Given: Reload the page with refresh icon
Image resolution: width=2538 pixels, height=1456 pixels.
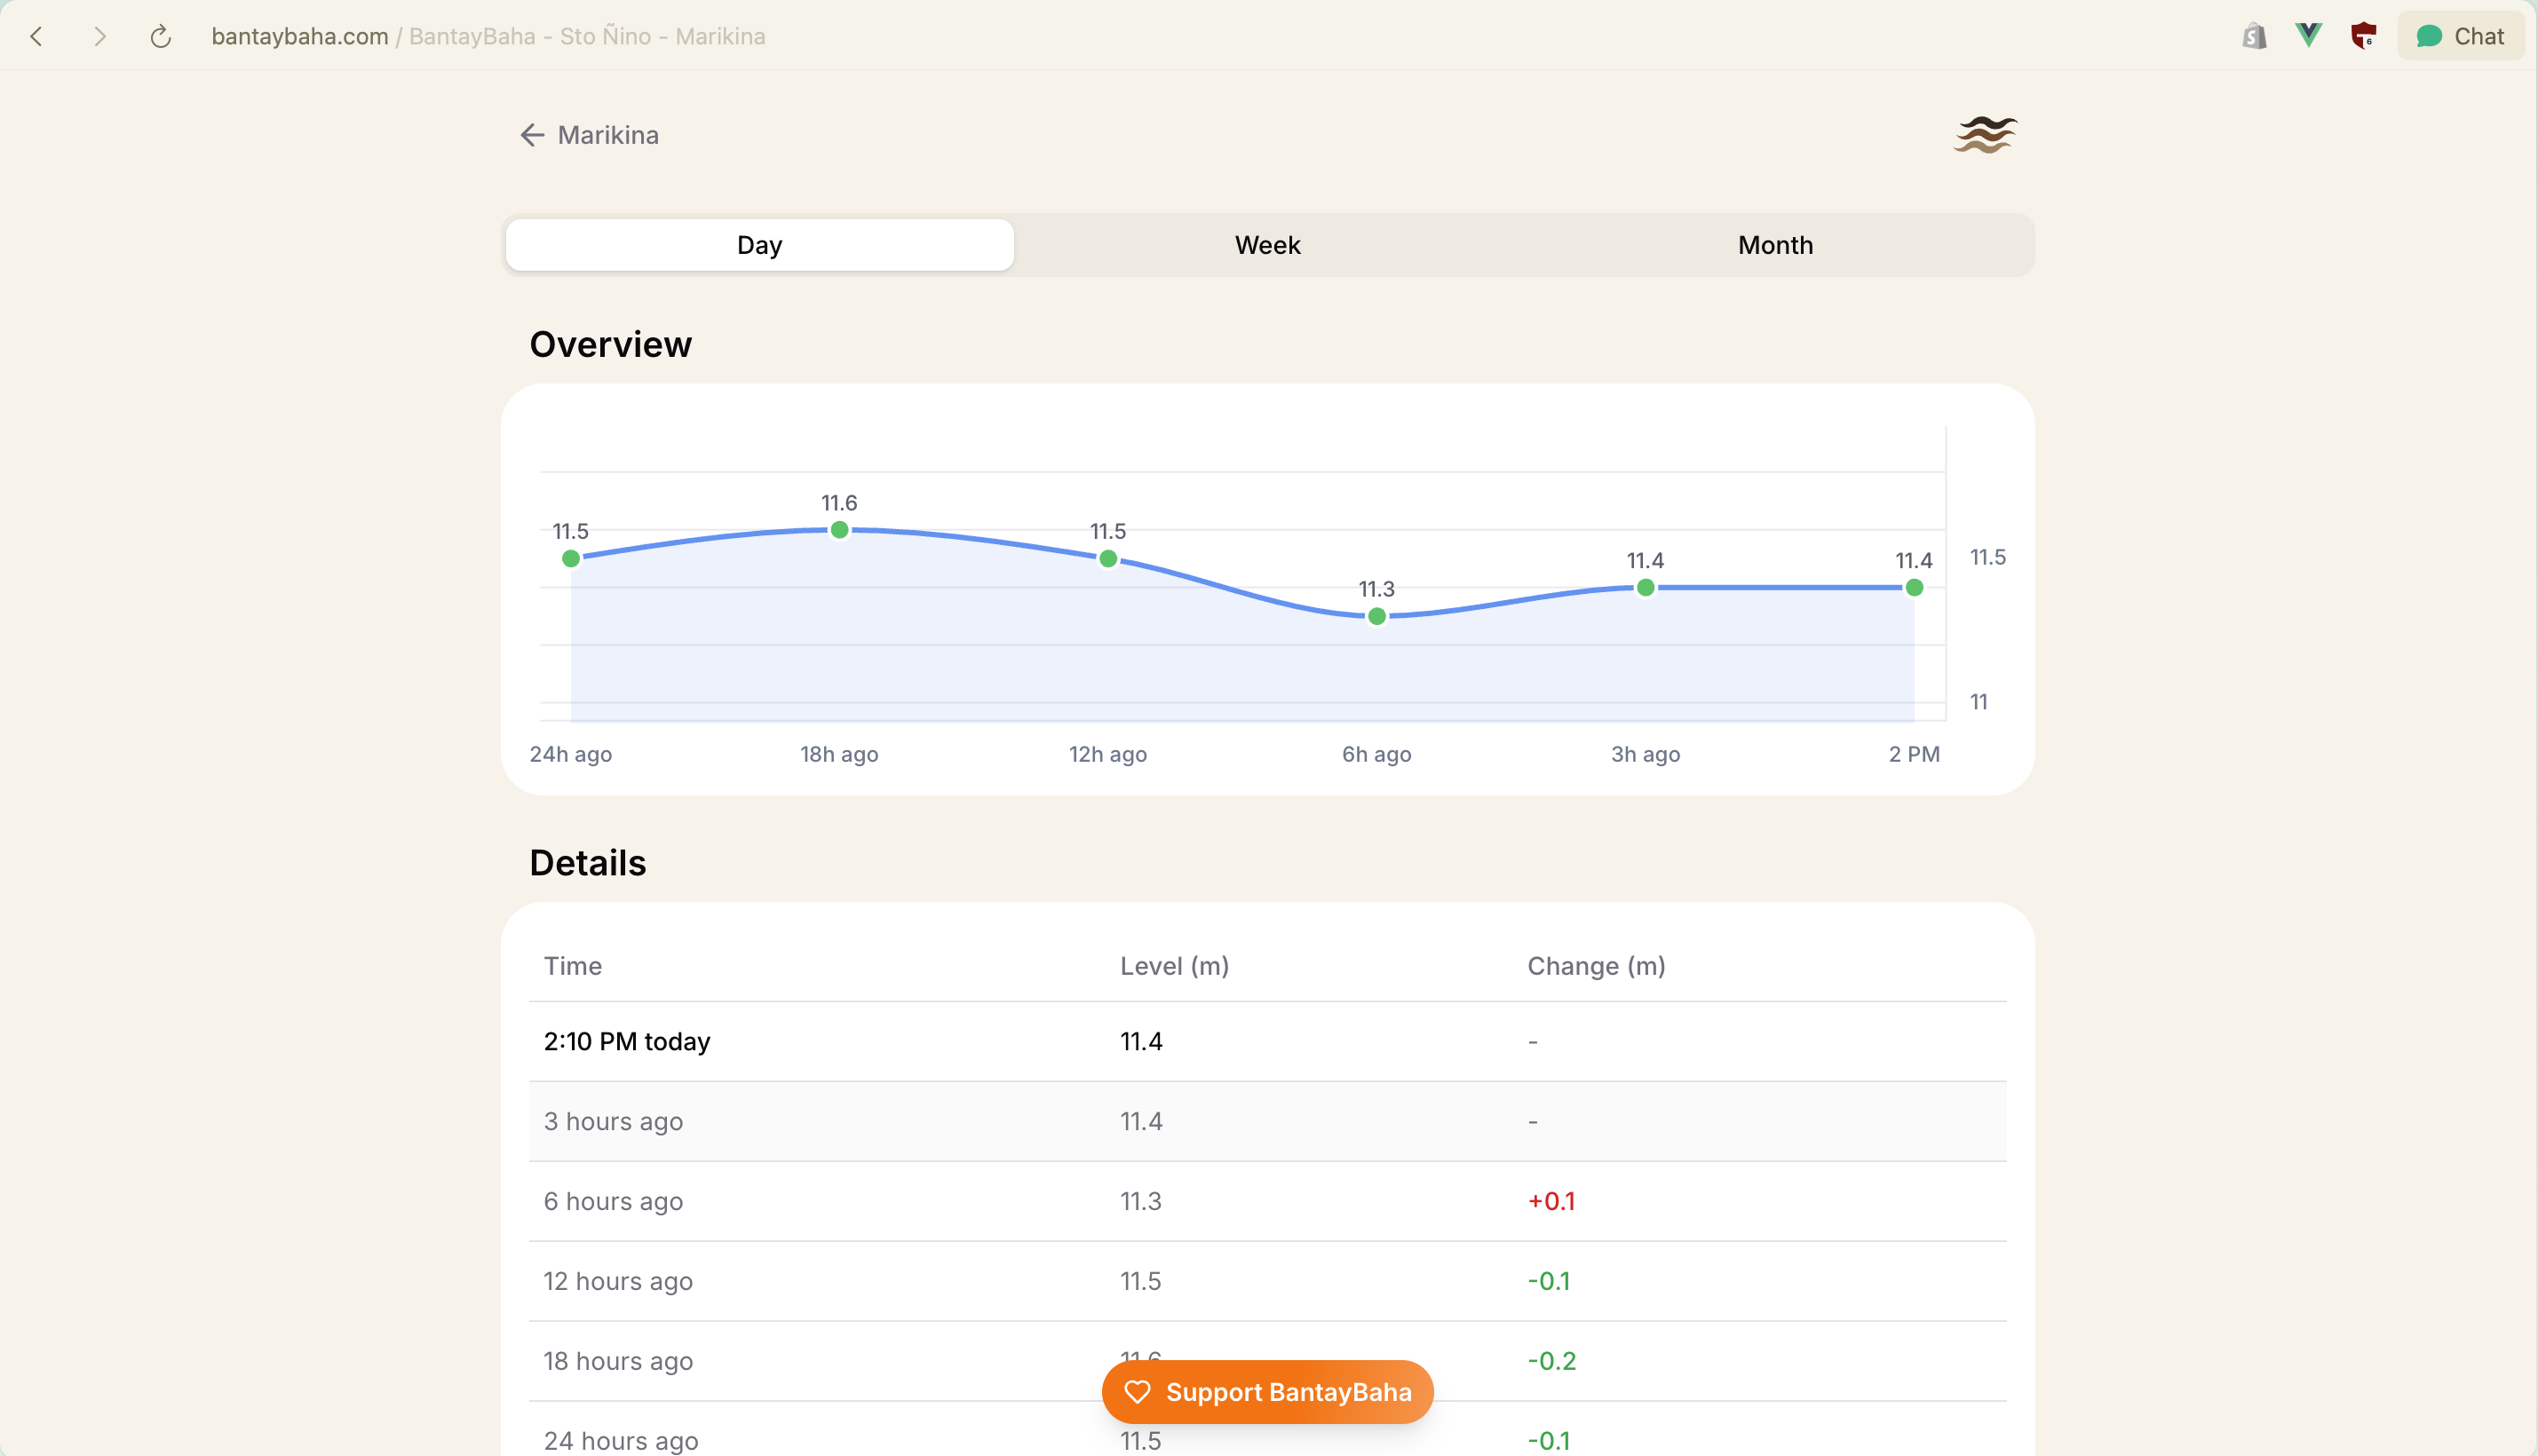Looking at the screenshot, I should coord(160,37).
